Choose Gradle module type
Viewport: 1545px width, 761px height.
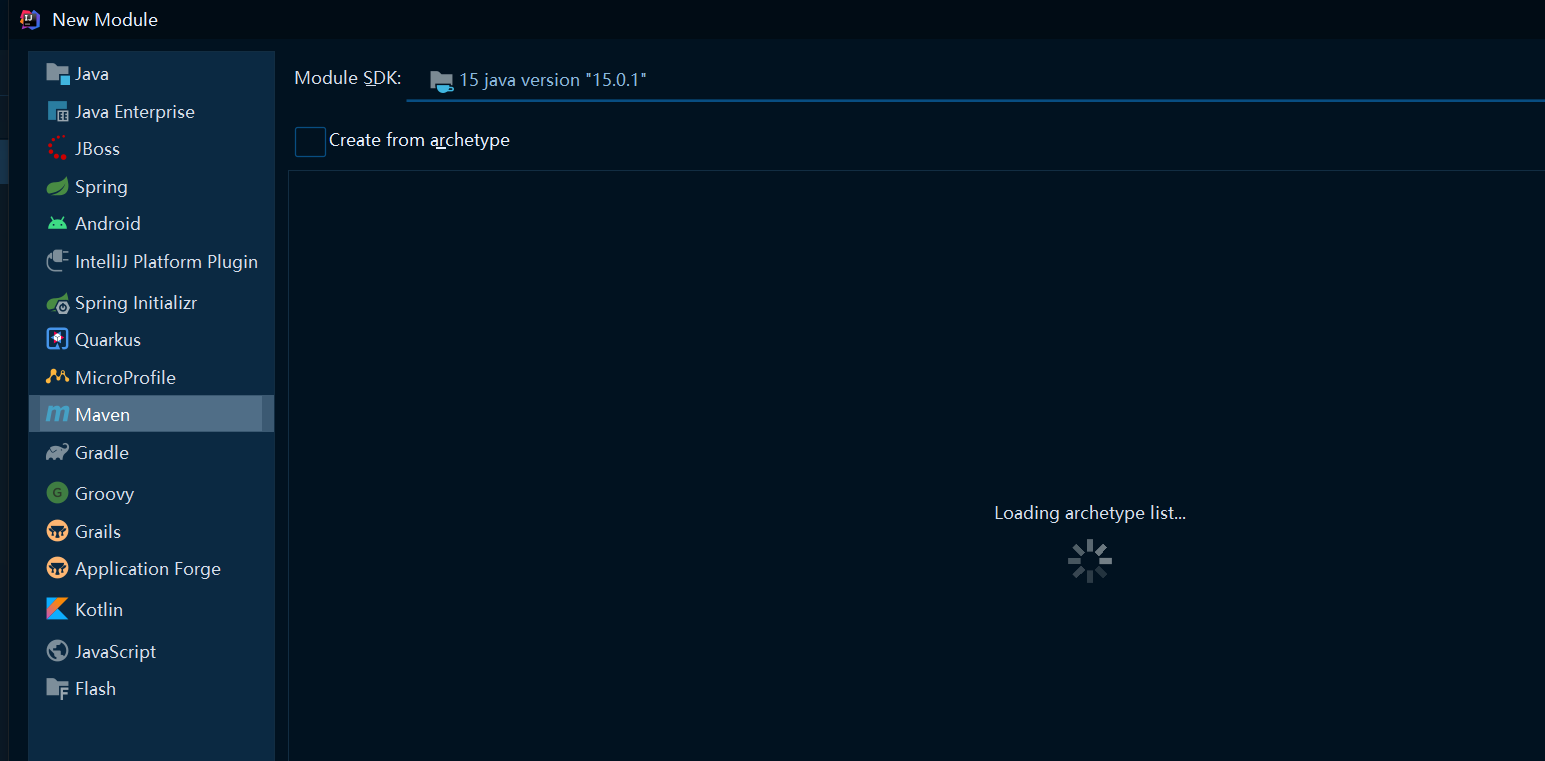(152, 452)
